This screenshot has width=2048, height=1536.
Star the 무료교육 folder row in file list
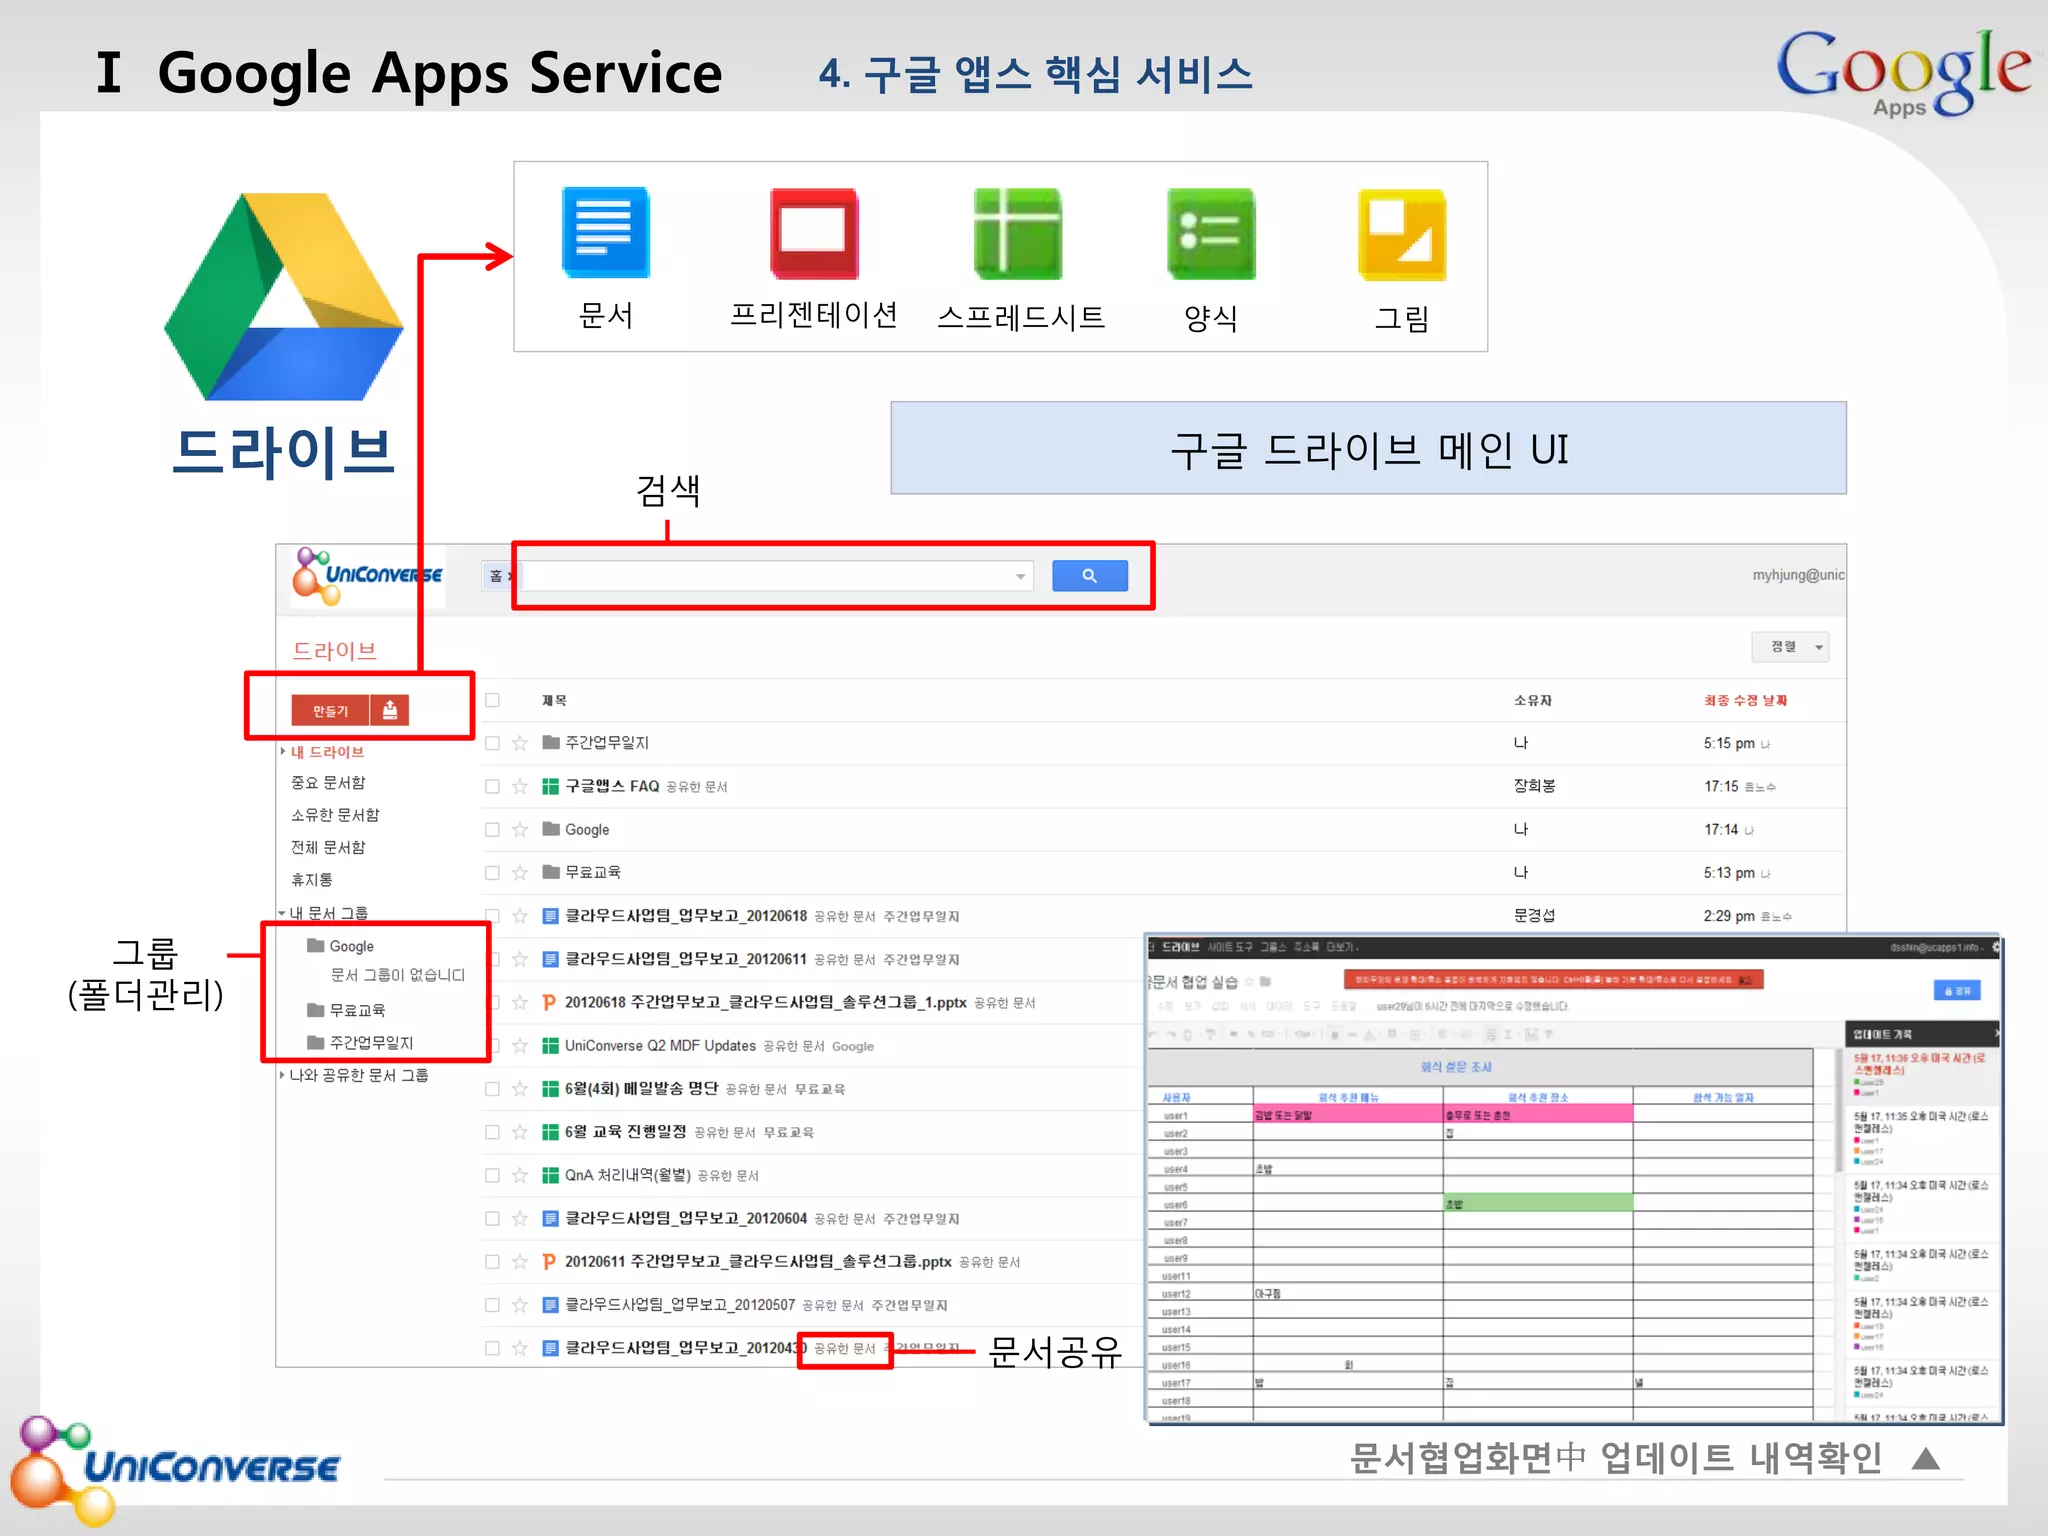click(x=520, y=872)
